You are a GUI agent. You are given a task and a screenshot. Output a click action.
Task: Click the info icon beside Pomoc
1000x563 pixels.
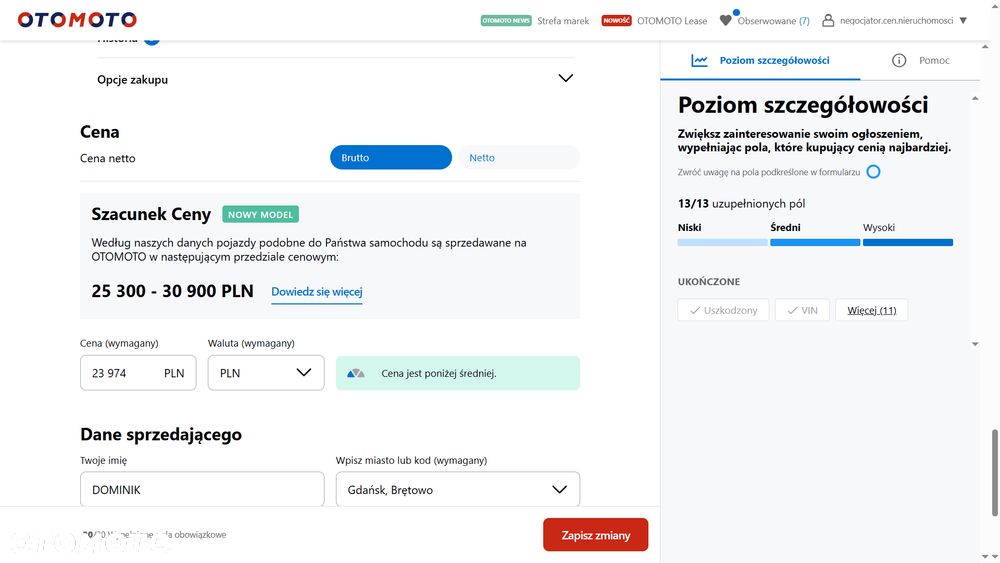point(899,60)
